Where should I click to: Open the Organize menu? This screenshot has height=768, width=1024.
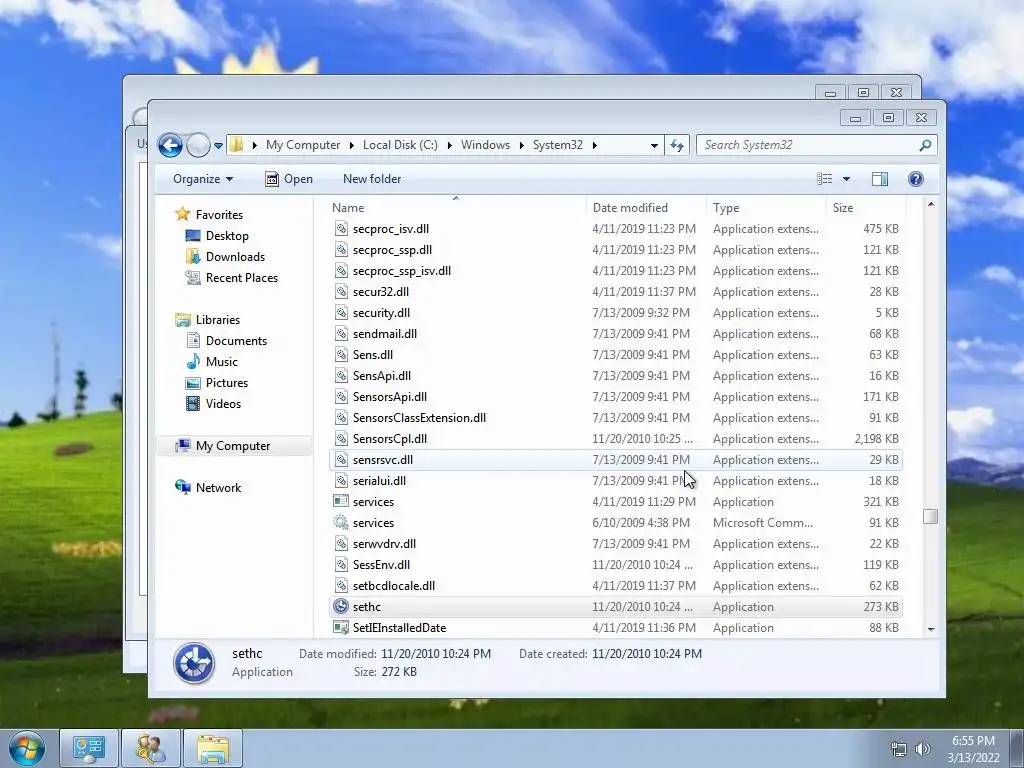[202, 179]
